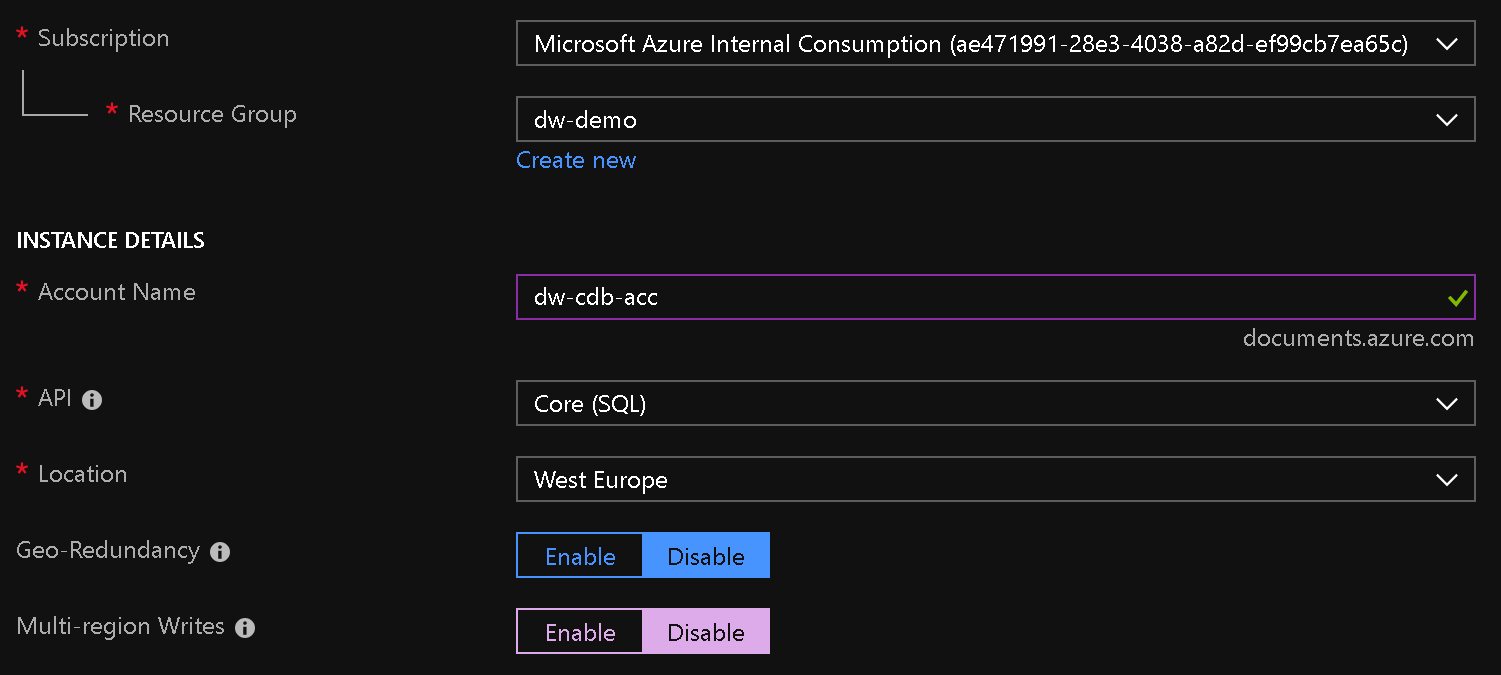Click the info icon next to API
This screenshot has height=675, width=1501.
pyautogui.click(x=91, y=398)
